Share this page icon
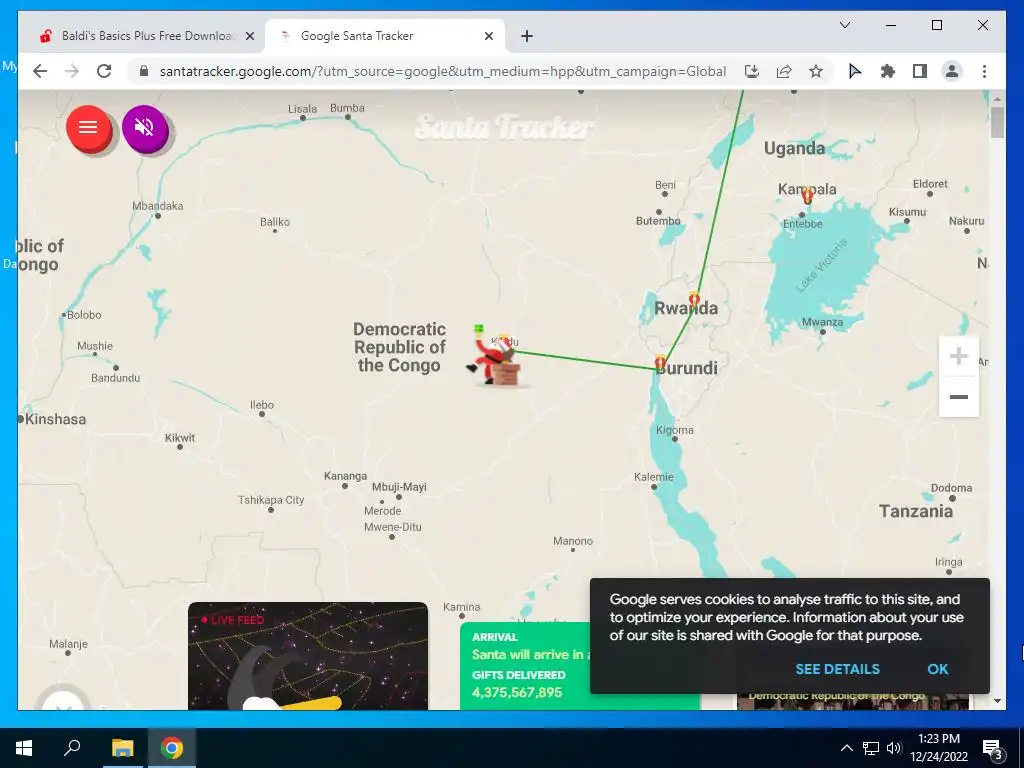Image resolution: width=1024 pixels, height=768 pixels. (x=784, y=71)
